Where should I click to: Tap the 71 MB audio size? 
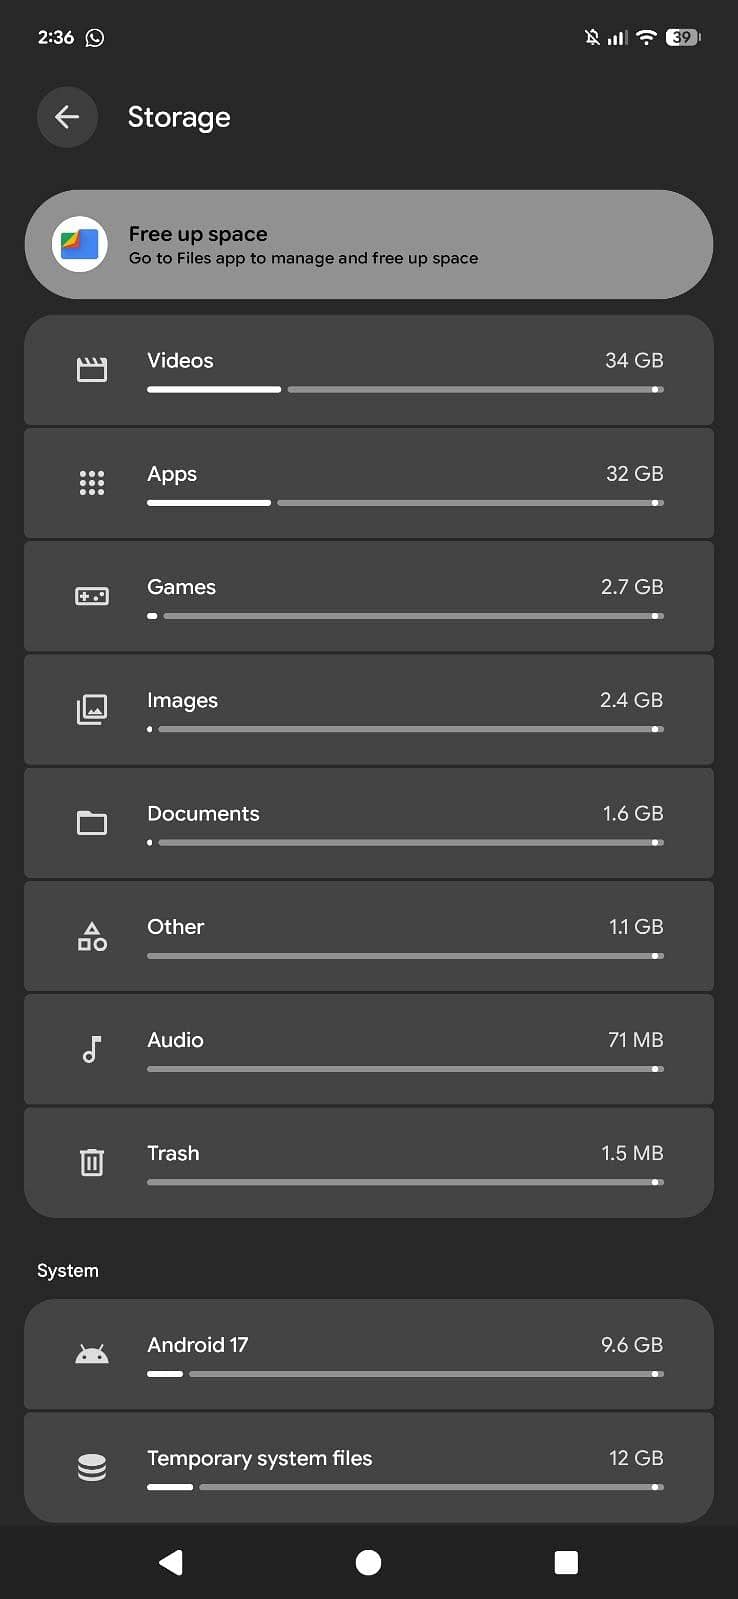(636, 1040)
